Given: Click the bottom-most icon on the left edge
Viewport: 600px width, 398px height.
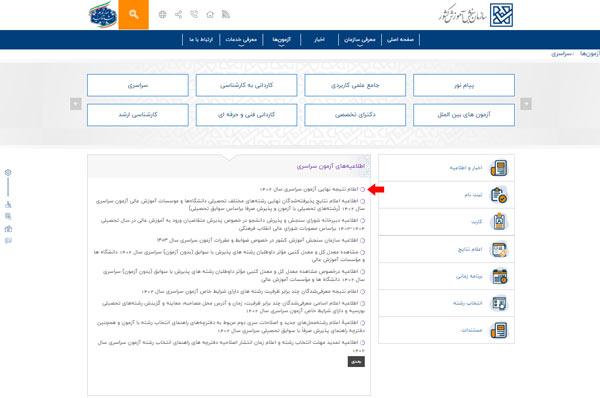Looking at the screenshot, I should click(8, 241).
